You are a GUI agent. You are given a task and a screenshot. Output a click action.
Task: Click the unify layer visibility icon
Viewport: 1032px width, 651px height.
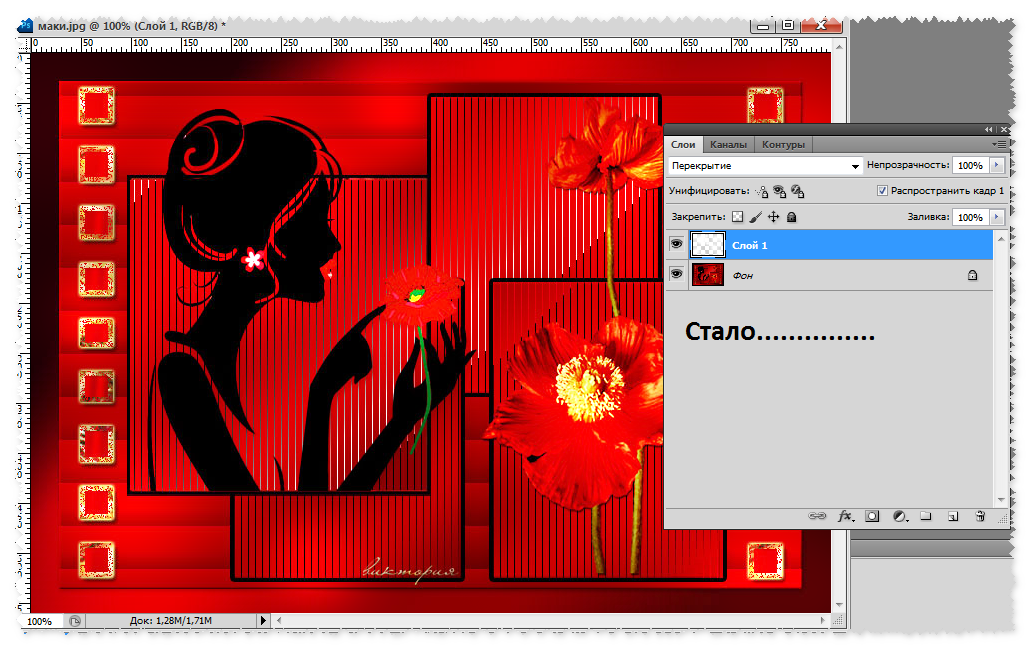pos(780,192)
